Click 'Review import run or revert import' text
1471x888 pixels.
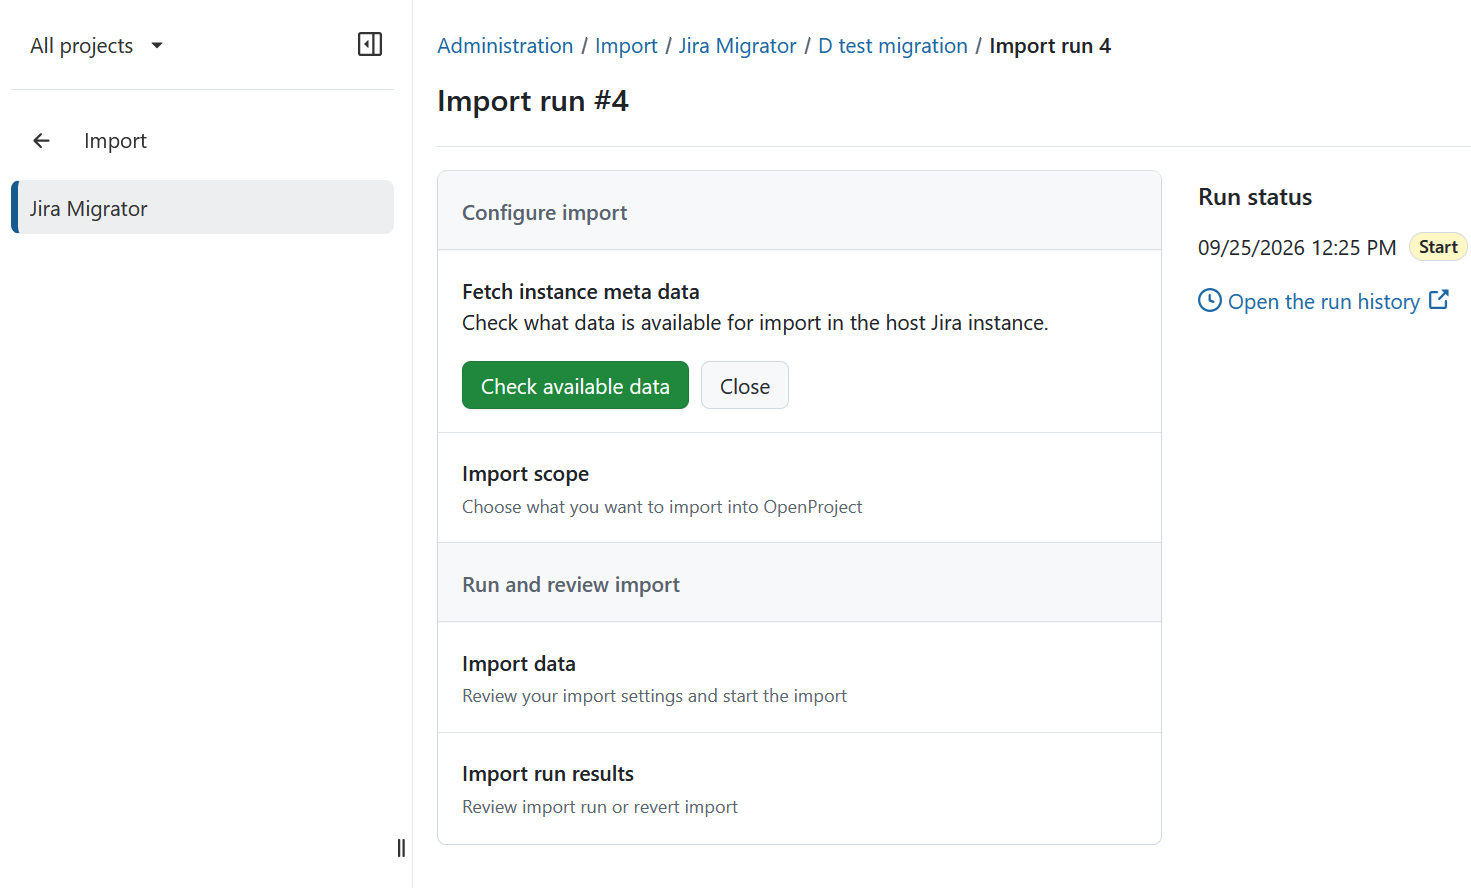click(600, 807)
